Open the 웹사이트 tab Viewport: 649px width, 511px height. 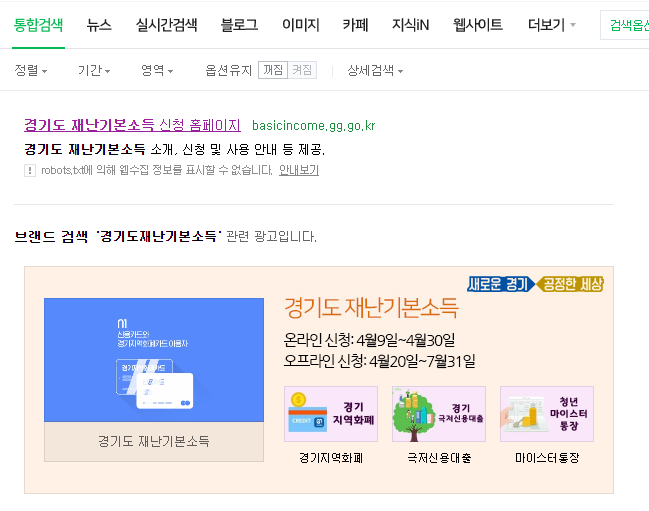478,25
